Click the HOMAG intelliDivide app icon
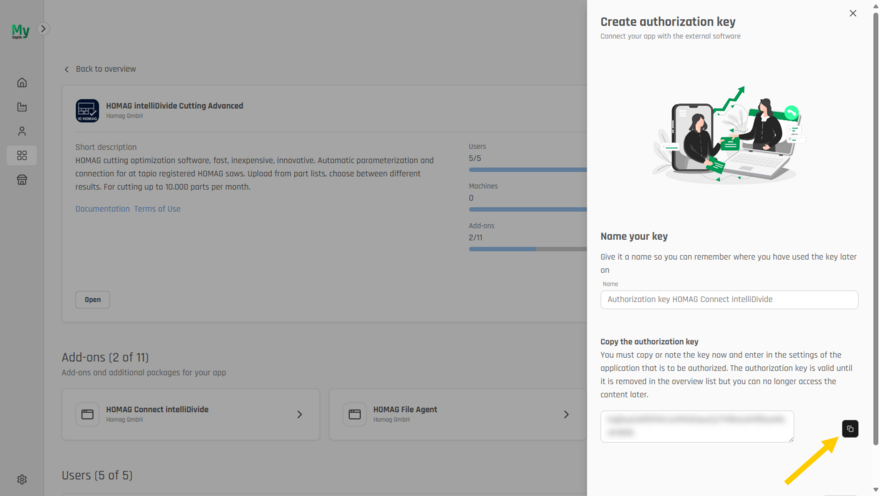Image resolution: width=880 pixels, height=496 pixels. pyautogui.click(x=87, y=111)
